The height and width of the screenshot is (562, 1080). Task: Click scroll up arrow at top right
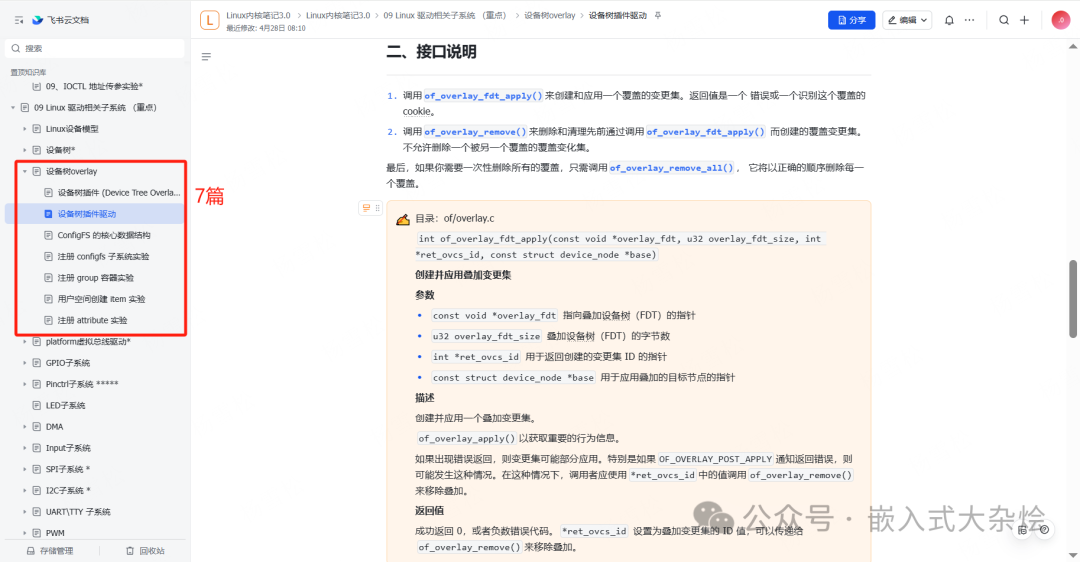[x=1073, y=46]
